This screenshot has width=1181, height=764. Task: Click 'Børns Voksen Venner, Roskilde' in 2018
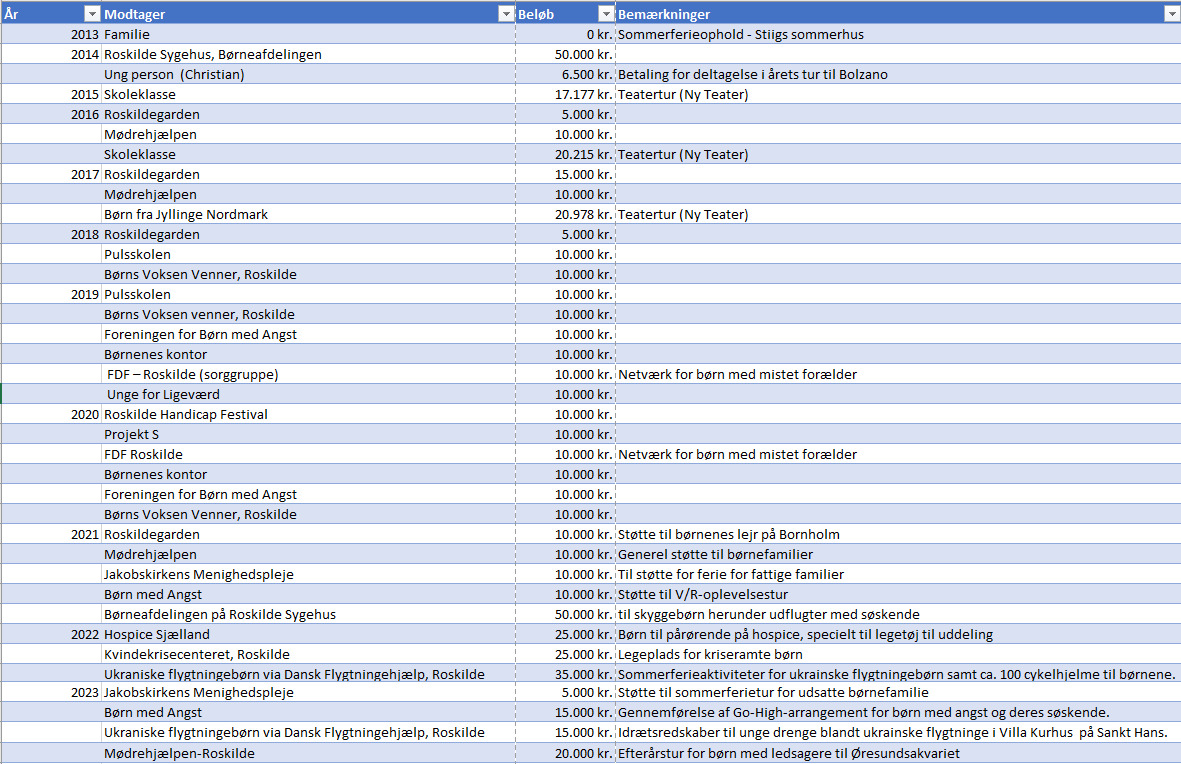tap(308, 274)
